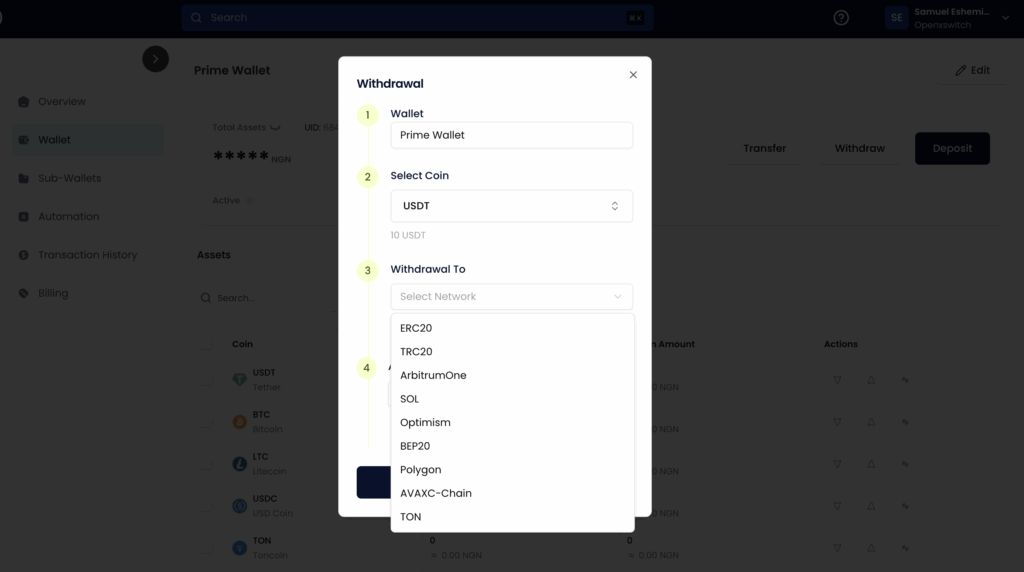
Task: Click the LTC row transfer icon
Action: (905, 464)
